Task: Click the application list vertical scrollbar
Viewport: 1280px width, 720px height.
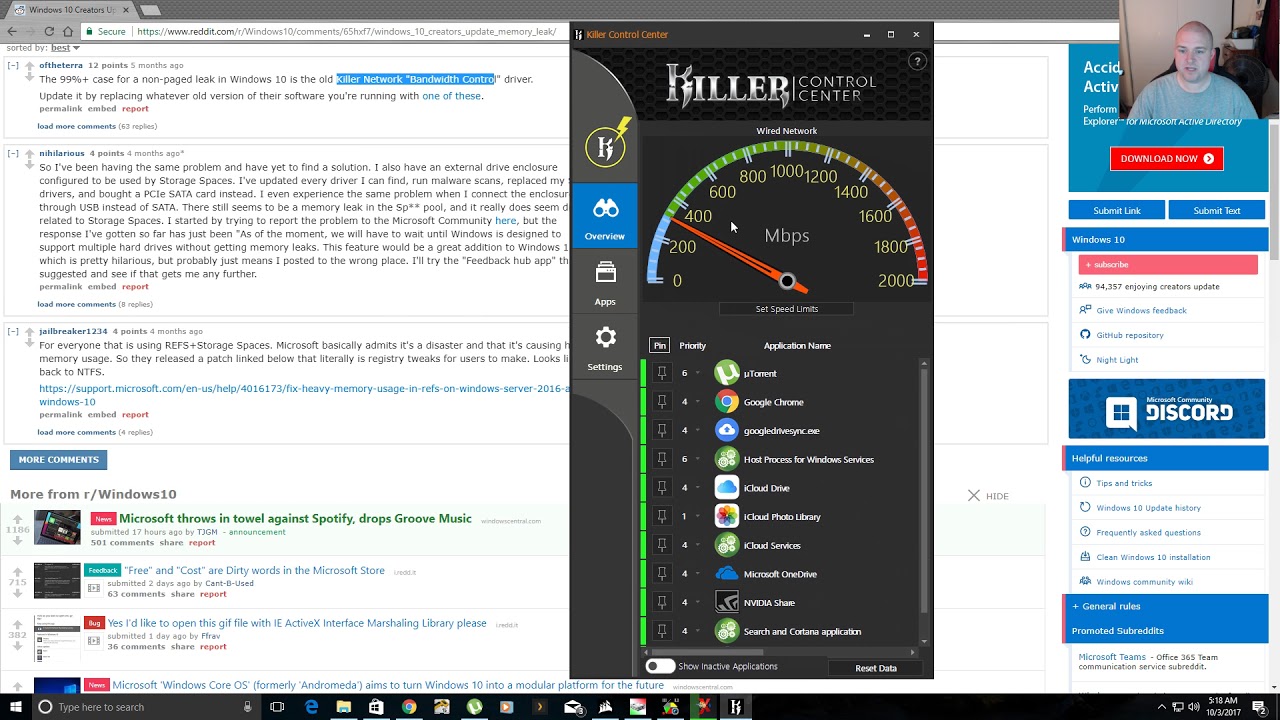Action: 924,490
